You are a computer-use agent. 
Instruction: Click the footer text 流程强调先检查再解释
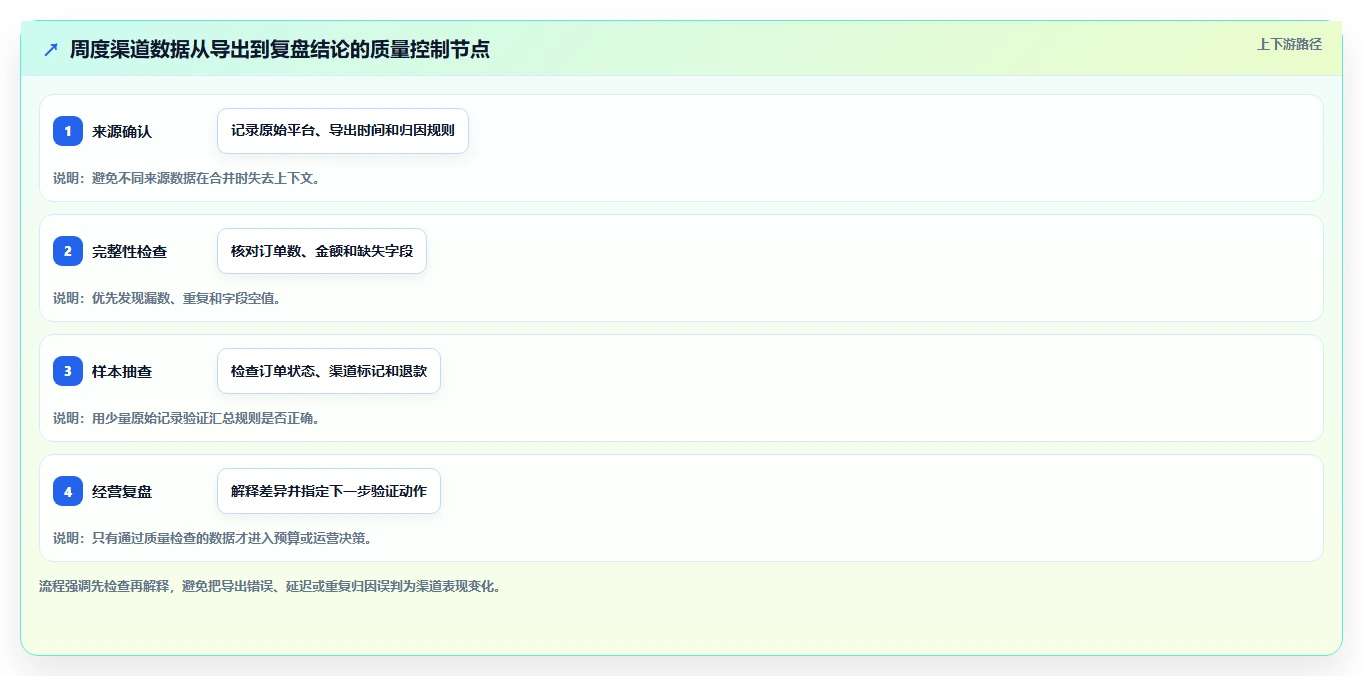269,586
